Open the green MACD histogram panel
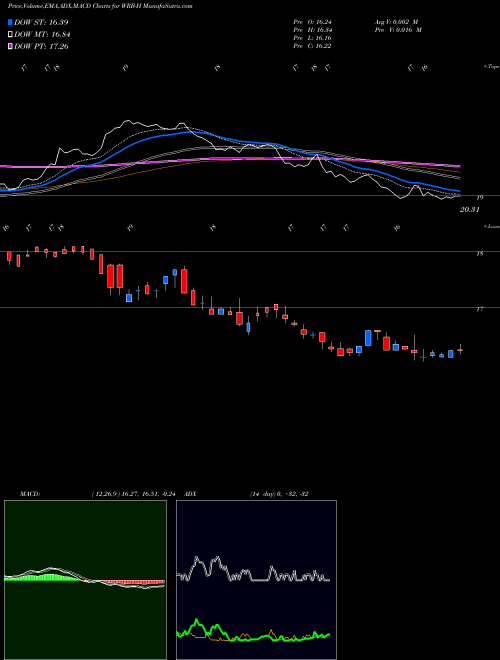This screenshot has height=660, width=500. point(85,580)
